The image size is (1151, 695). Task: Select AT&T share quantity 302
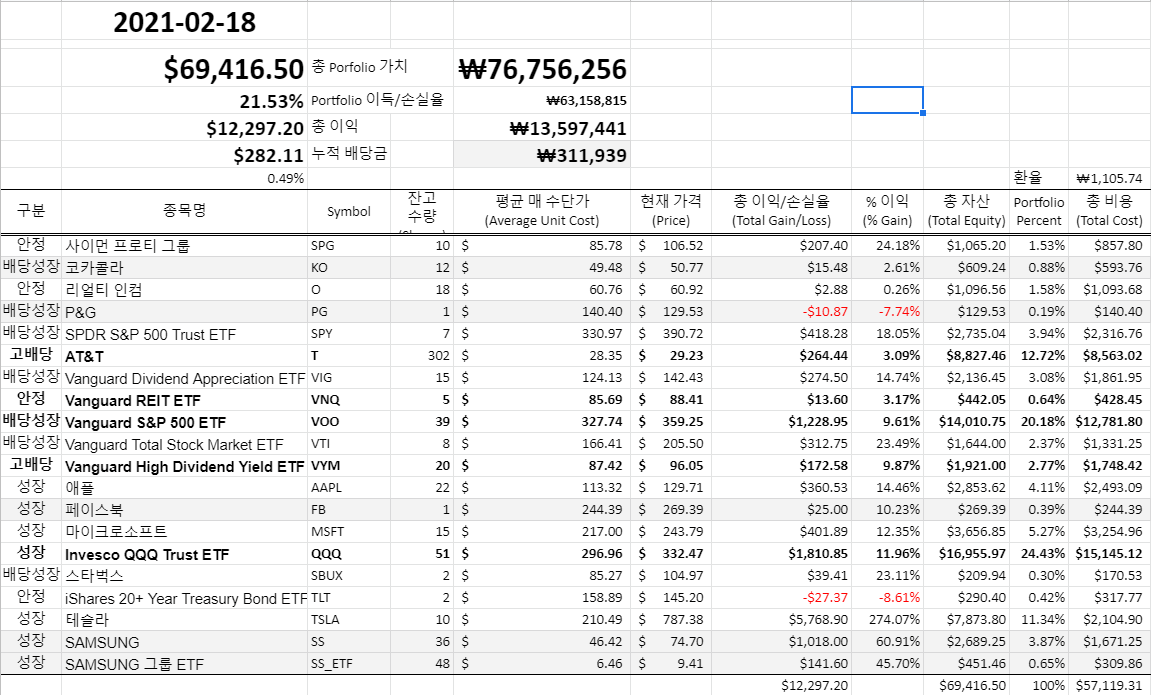point(421,355)
